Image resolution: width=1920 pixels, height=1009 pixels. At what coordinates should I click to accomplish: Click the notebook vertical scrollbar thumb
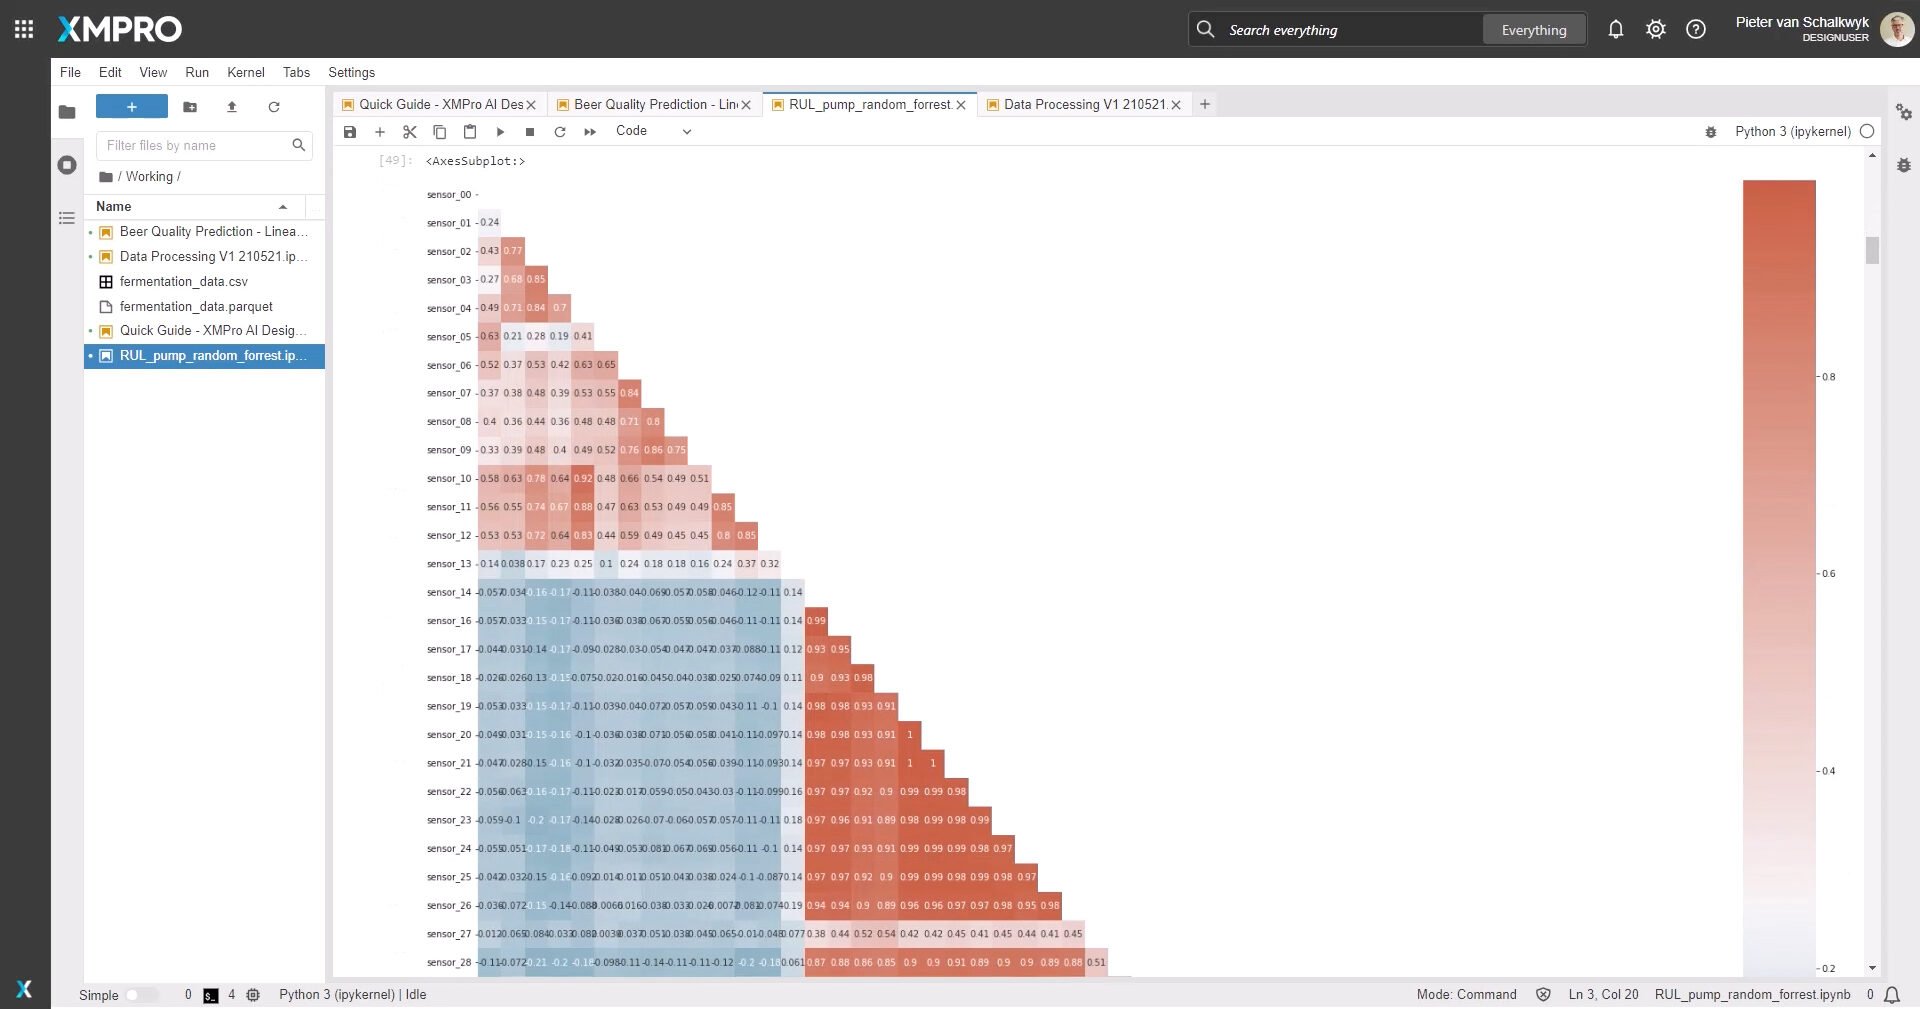click(x=1872, y=250)
